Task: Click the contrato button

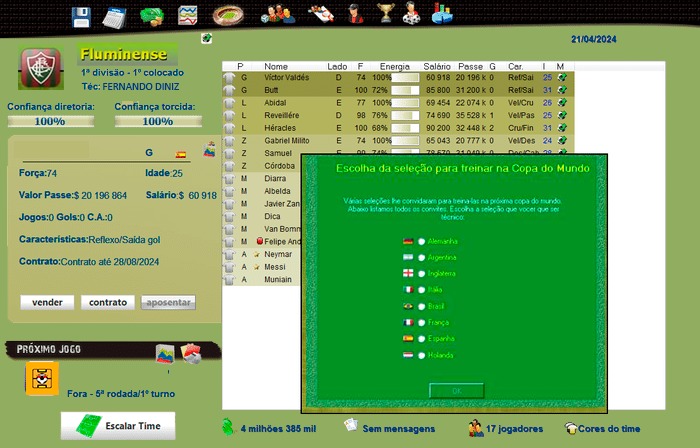Action: (x=108, y=303)
